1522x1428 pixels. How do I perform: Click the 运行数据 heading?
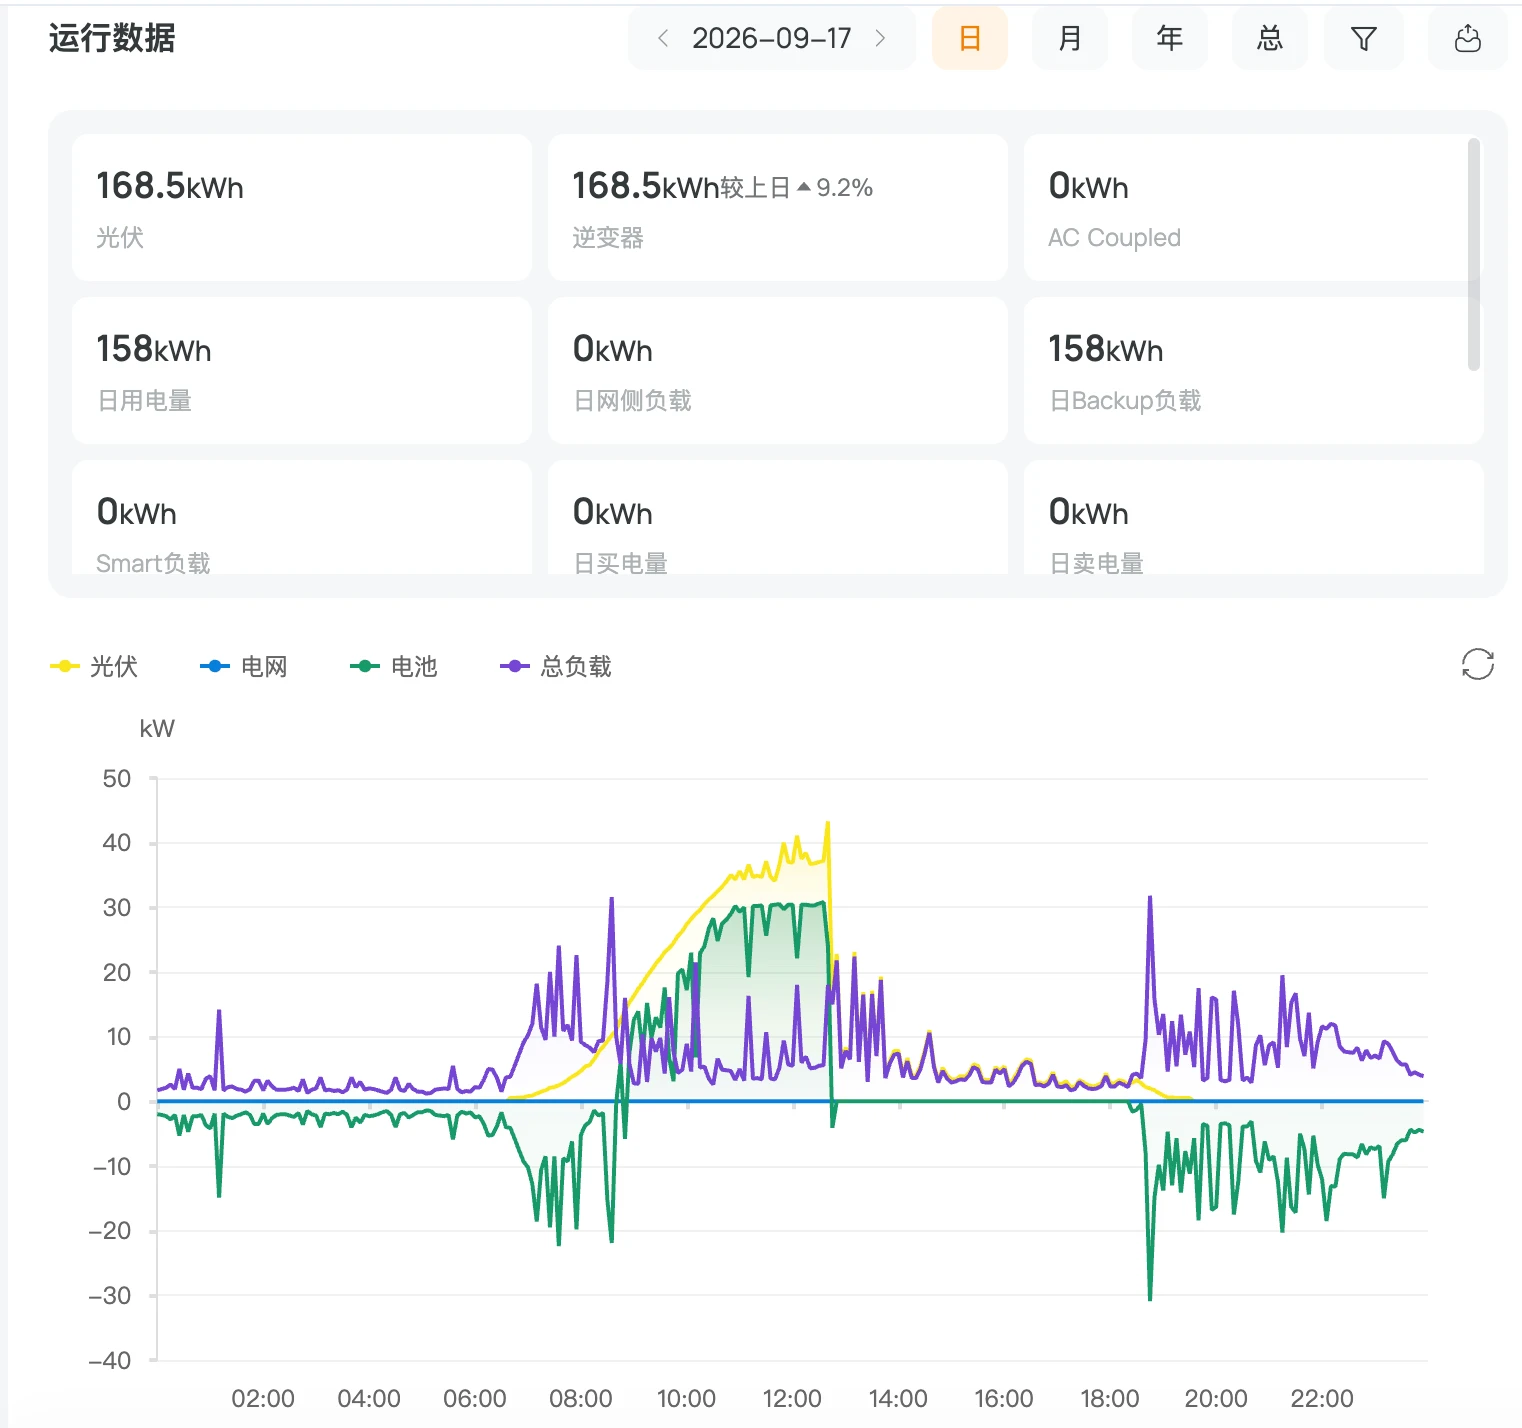(x=112, y=38)
